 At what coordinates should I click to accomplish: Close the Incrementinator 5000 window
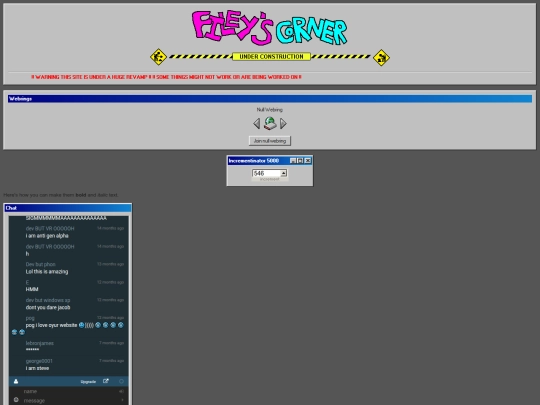click(308, 160)
